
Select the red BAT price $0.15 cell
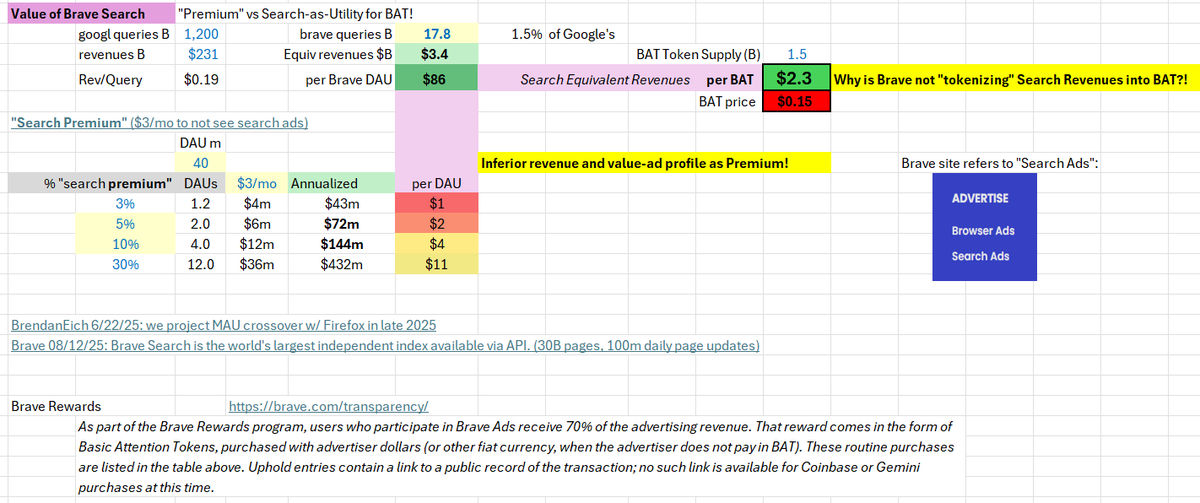795,102
